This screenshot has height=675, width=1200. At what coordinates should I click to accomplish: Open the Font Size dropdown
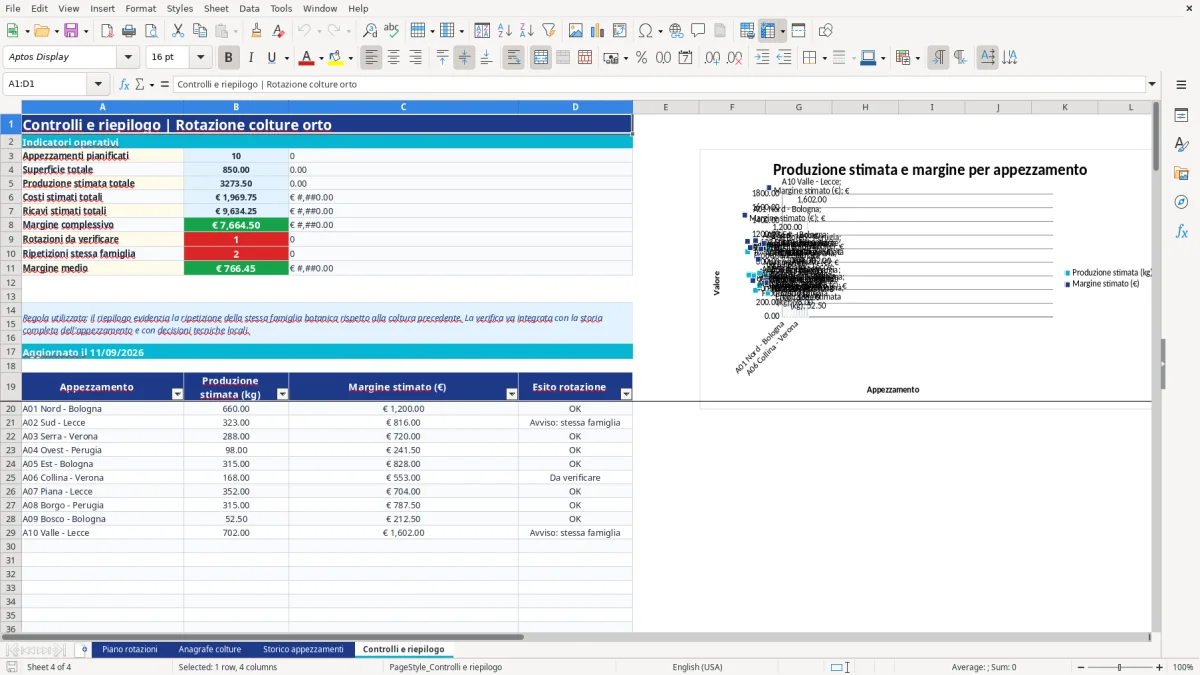(200, 57)
